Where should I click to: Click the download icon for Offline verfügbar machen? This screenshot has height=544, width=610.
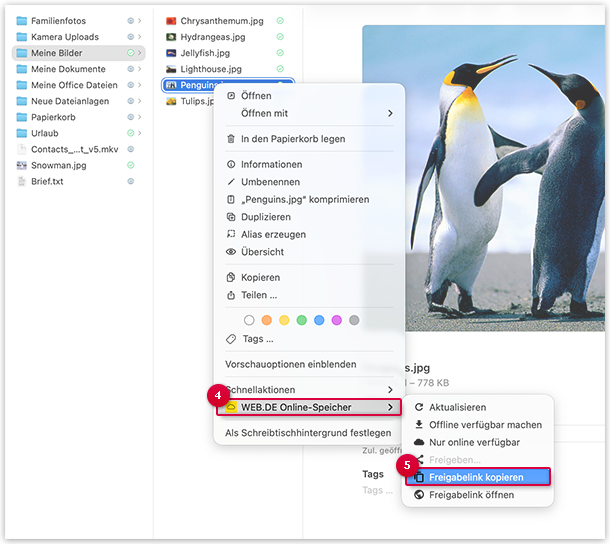pos(418,425)
